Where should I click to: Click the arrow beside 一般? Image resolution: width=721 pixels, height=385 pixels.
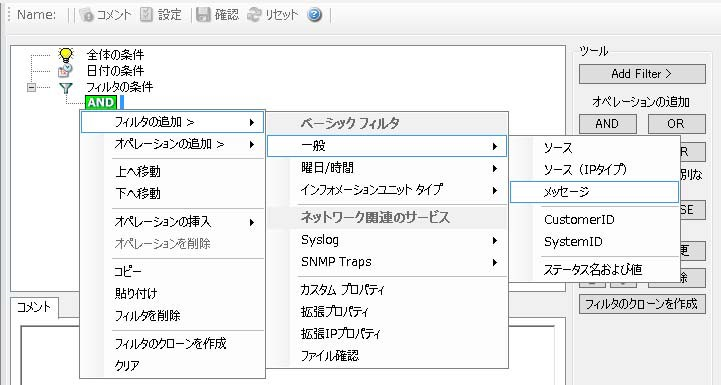(494, 146)
